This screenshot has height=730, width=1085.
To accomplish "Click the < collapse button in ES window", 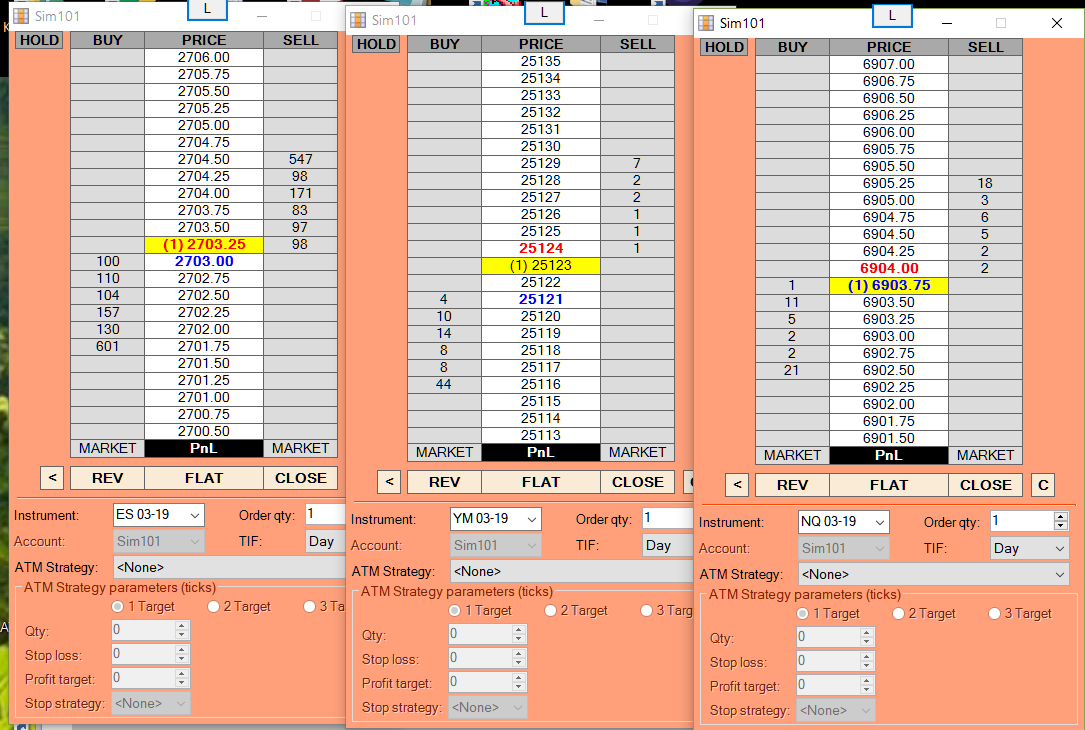I will pyautogui.click(x=53, y=478).
